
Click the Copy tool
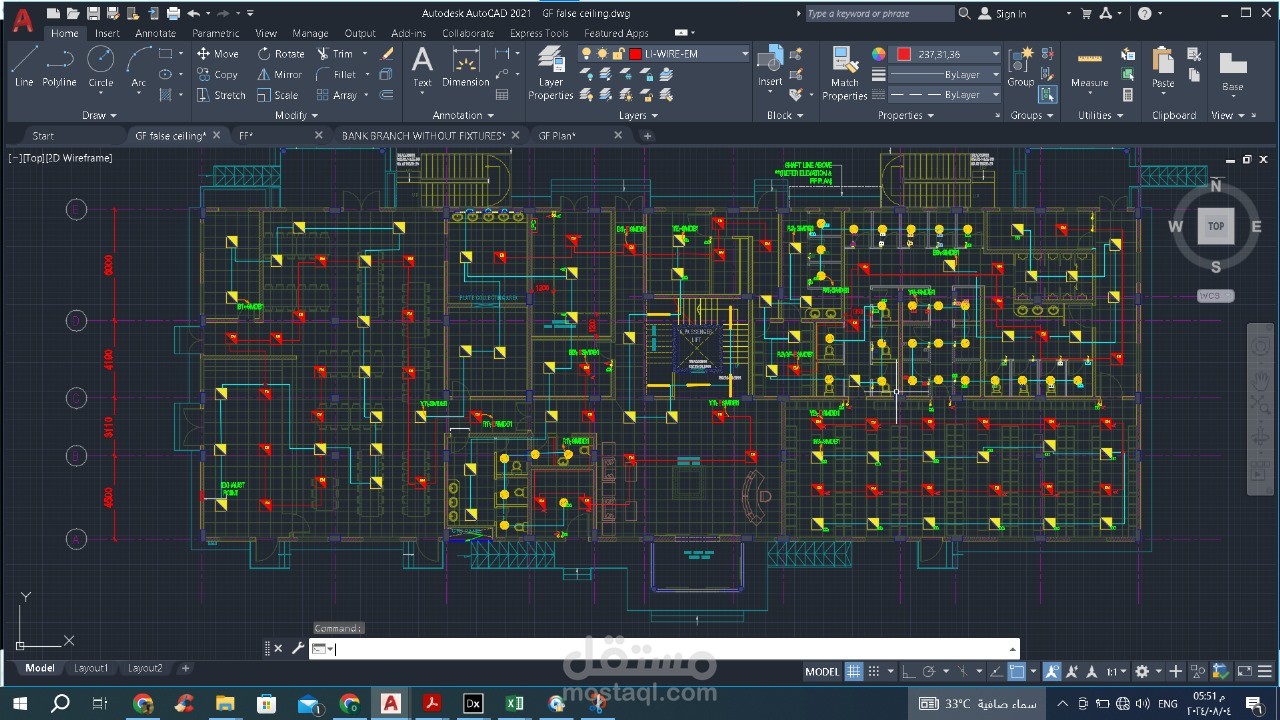(218, 74)
